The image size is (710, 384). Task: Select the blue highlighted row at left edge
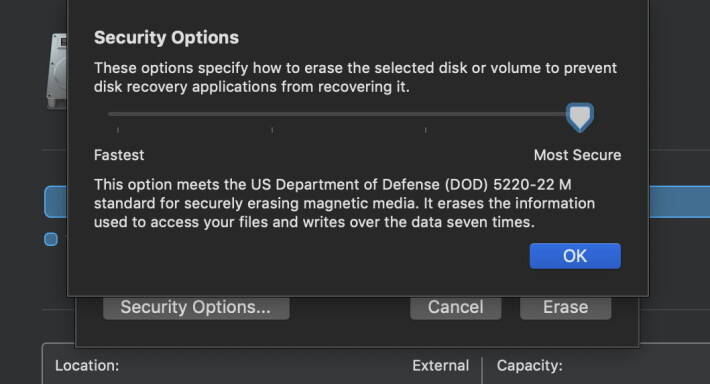(x=56, y=202)
